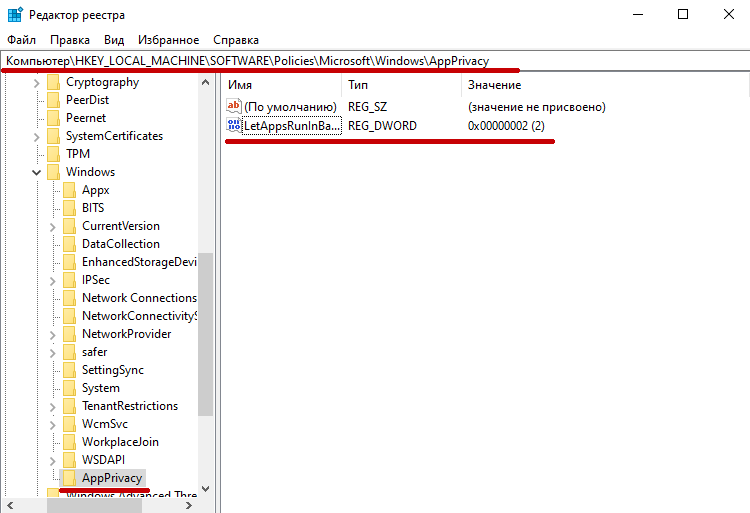Select the TPM folder icon
Image resolution: width=750 pixels, height=513 pixels.
[54, 154]
